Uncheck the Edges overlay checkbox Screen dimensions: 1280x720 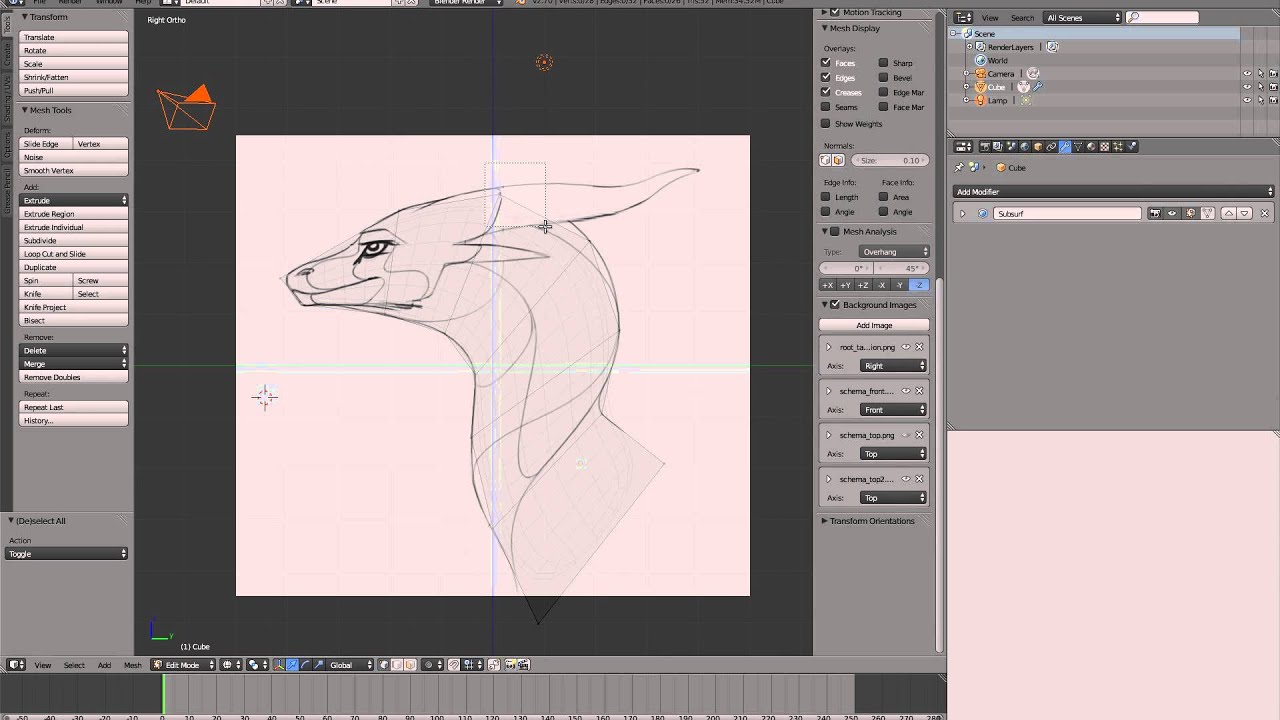[x=825, y=77]
